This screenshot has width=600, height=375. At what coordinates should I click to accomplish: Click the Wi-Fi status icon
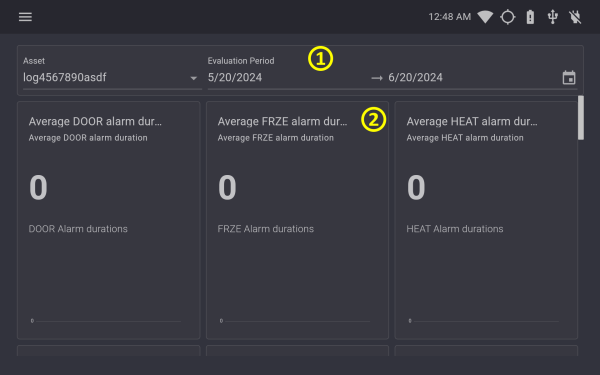[x=485, y=17]
